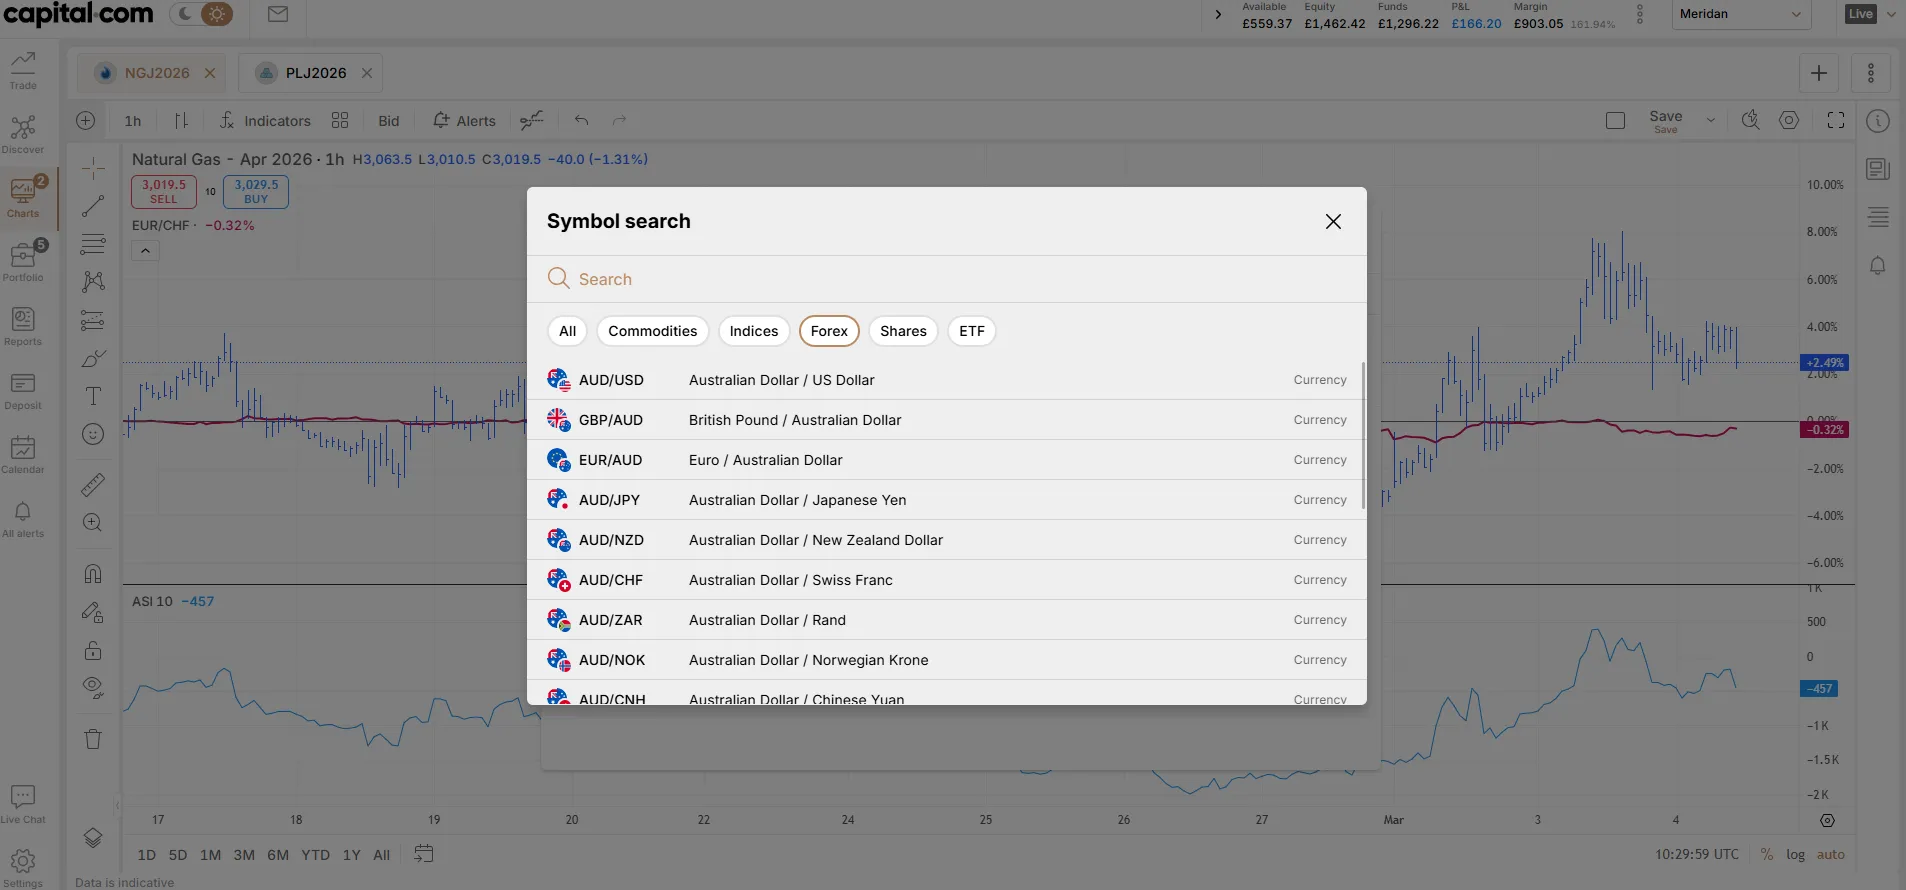
Task: Collapse the chart legend chevron
Action: point(145,251)
